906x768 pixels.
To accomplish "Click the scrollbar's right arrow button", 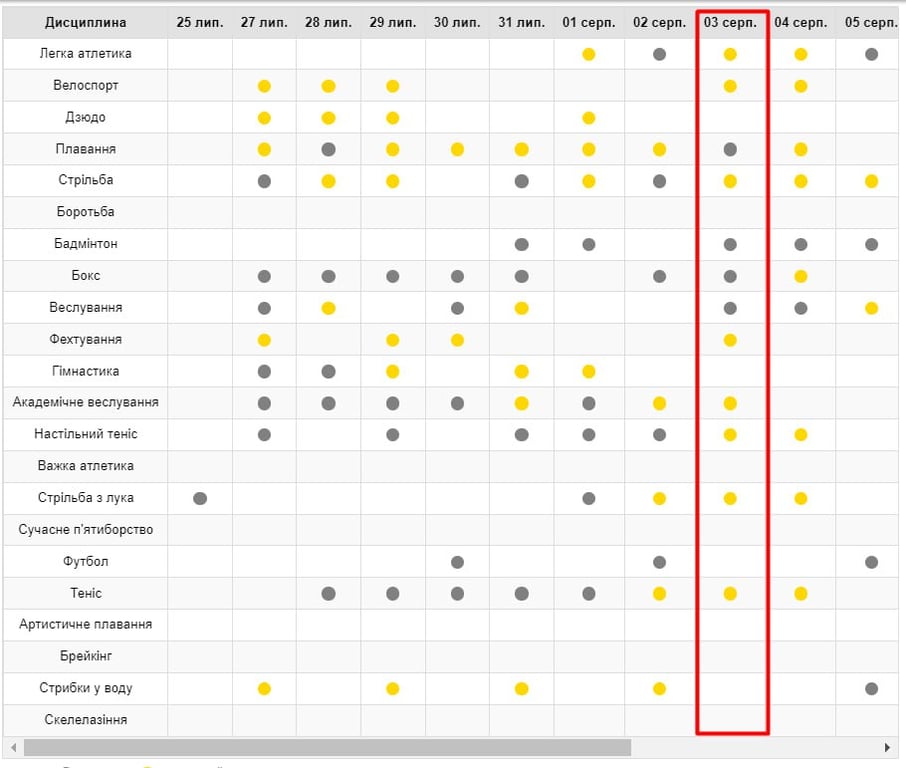I will pyautogui.click(x=886, y=747).
